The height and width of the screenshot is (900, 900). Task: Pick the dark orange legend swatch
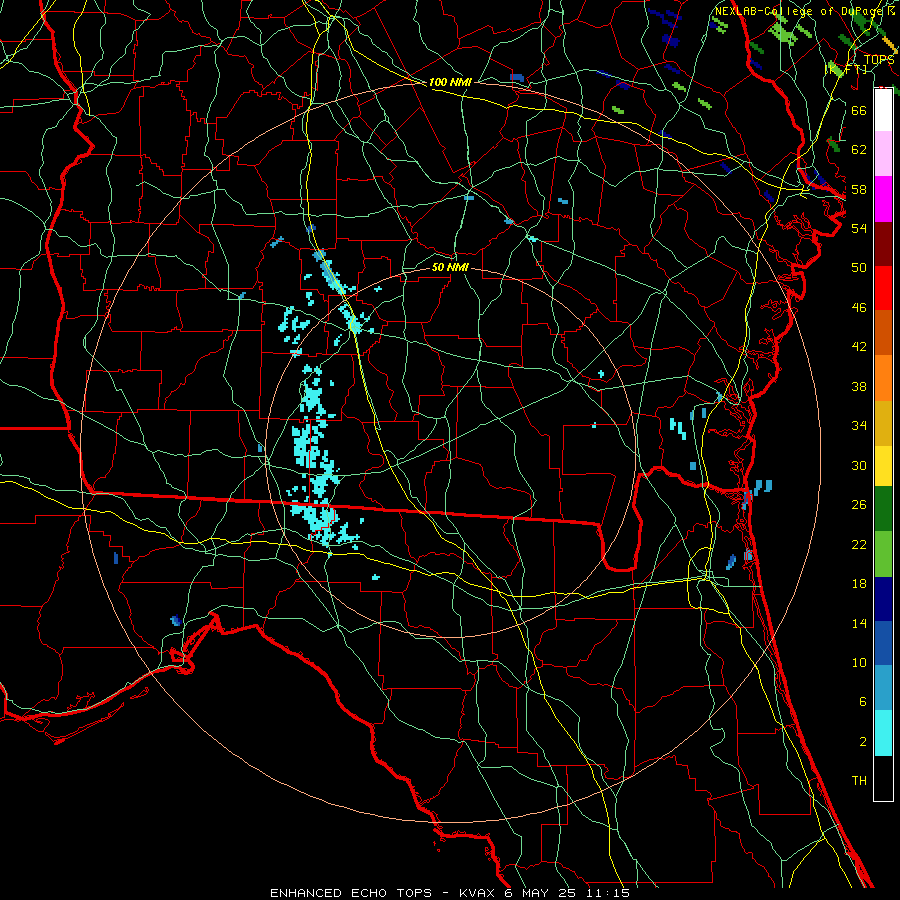pos(883,332)
